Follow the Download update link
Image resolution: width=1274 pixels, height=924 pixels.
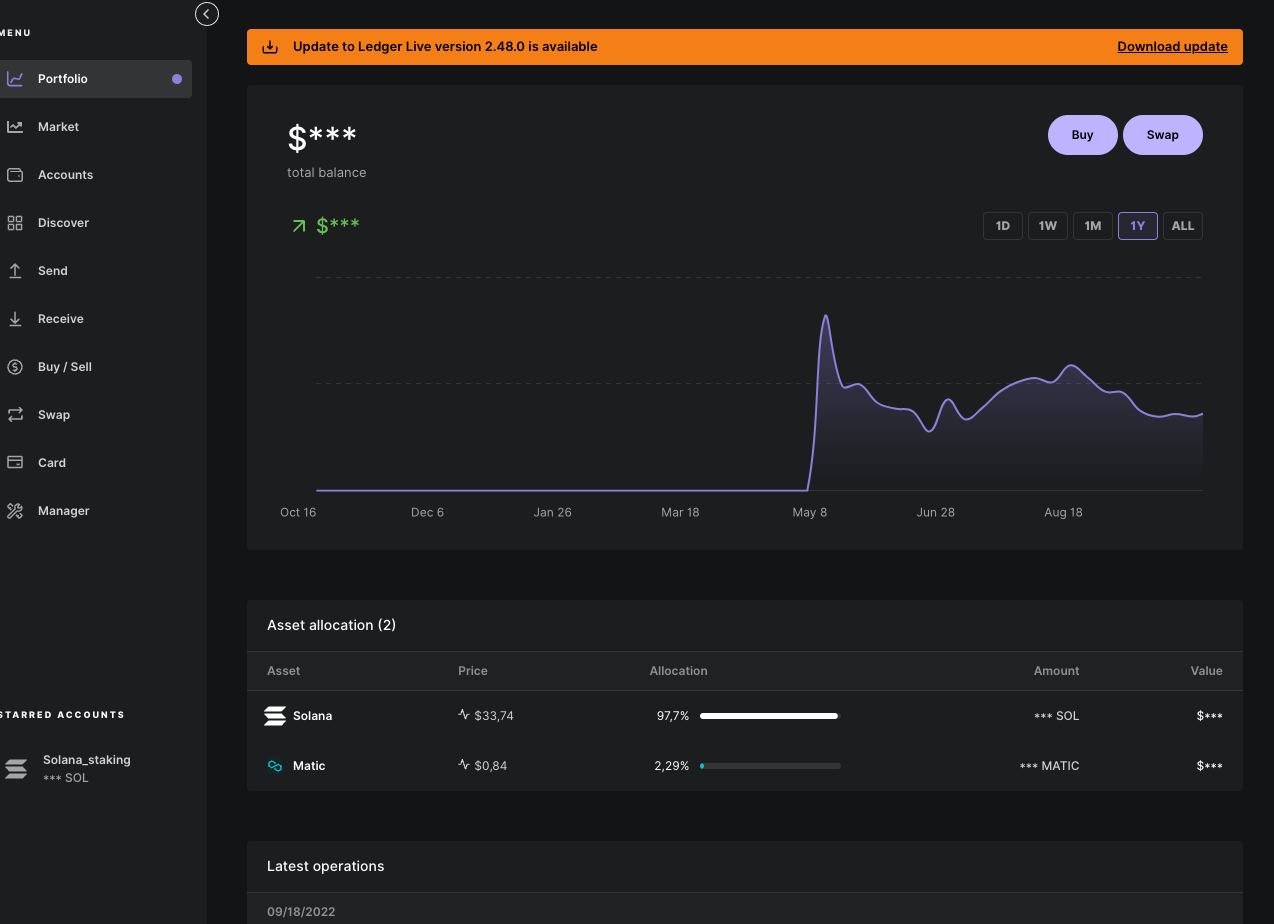[1172, 47]
